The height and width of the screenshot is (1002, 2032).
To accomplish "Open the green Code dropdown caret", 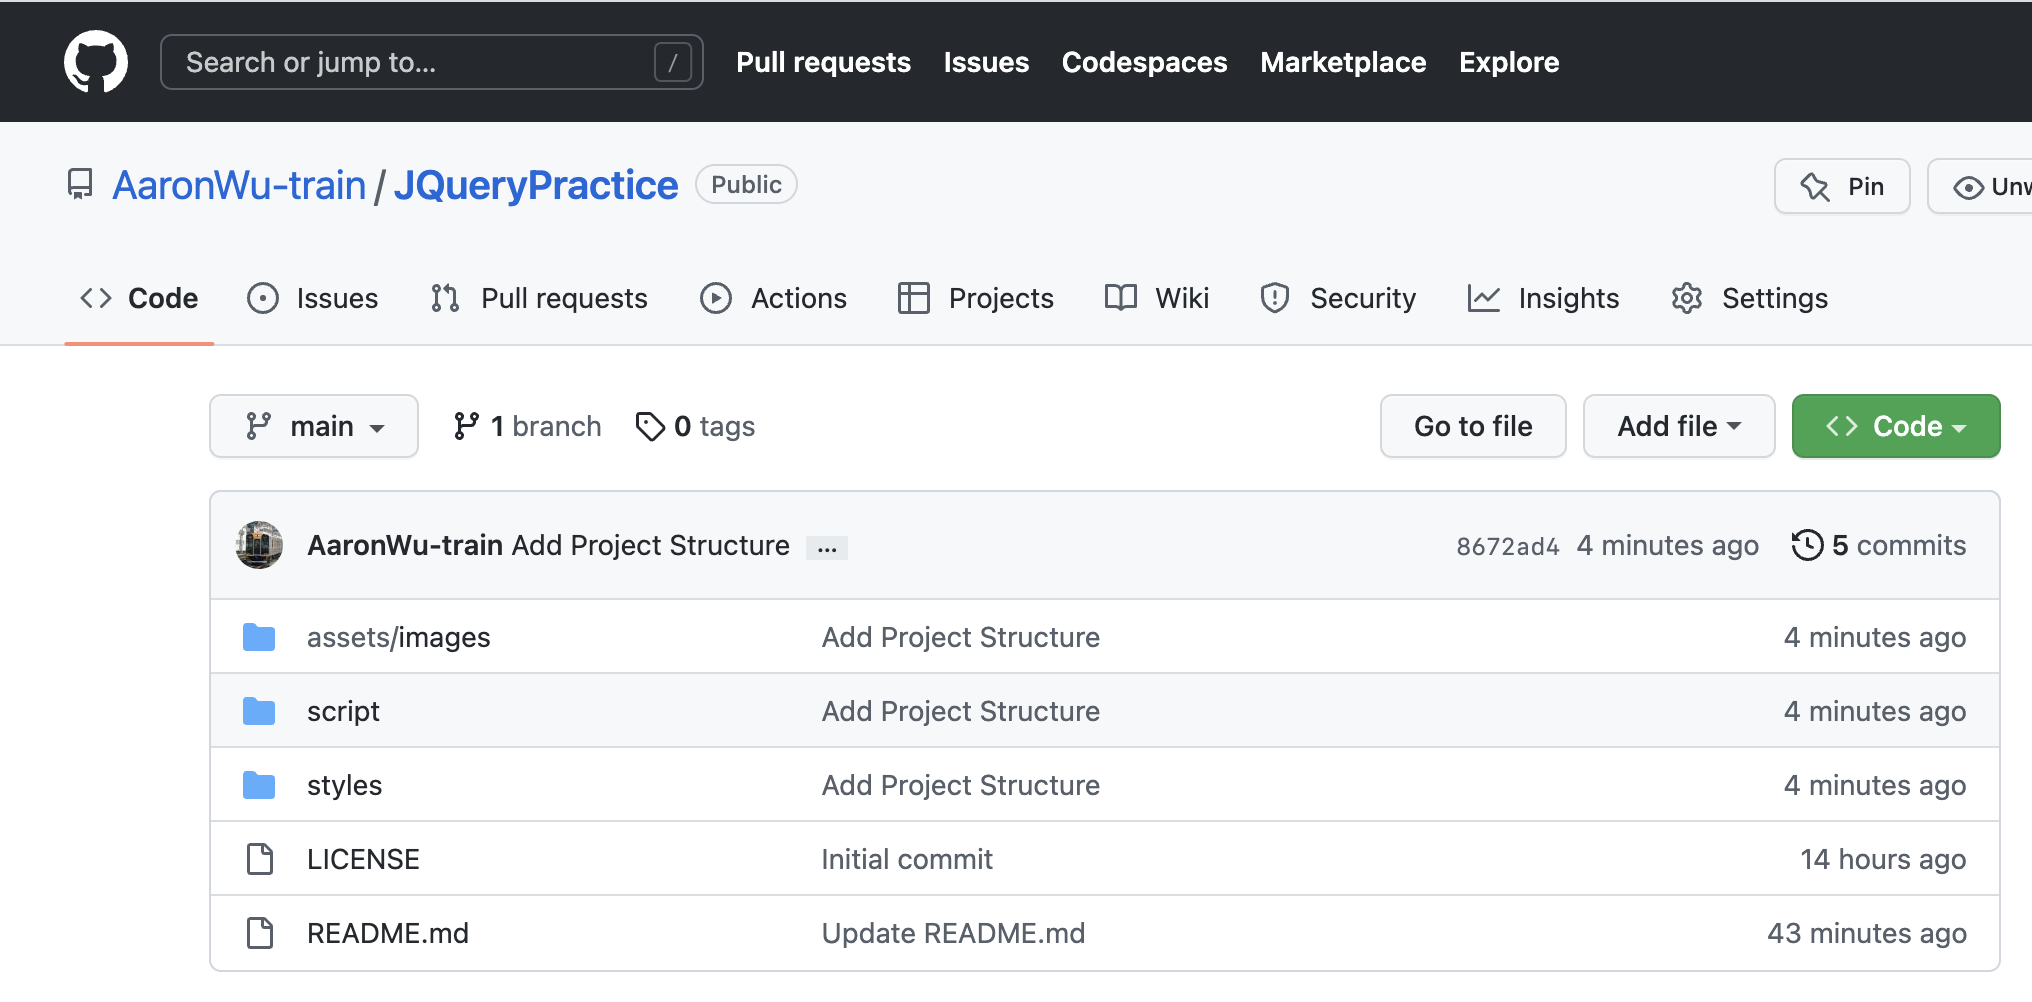I will [1959, 428].
